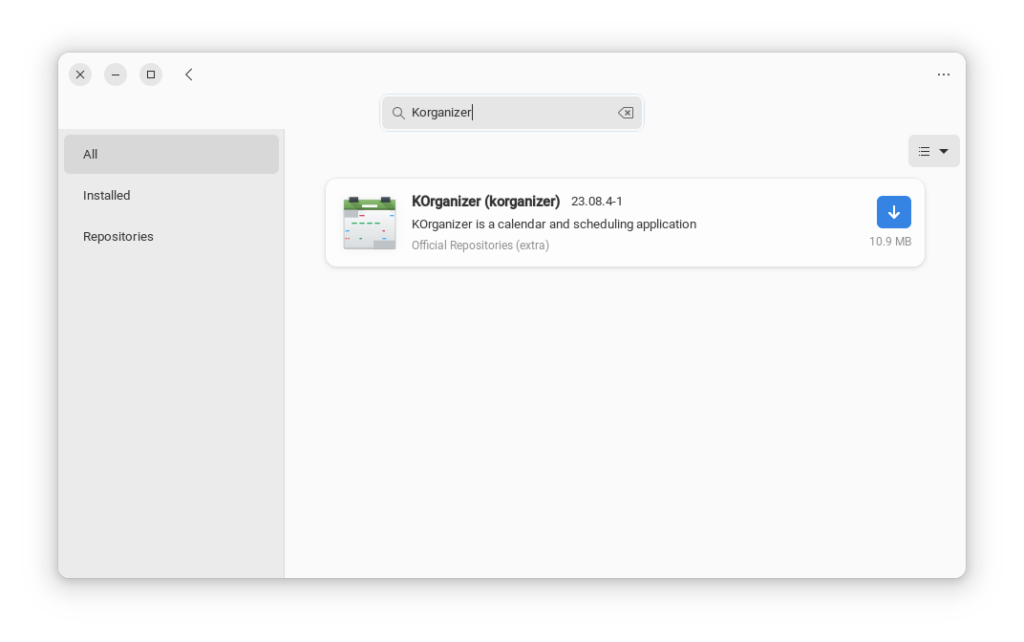Open the three-dot main menu
The width and height of the screenshot is (1024, 642).
pos(943,74)
